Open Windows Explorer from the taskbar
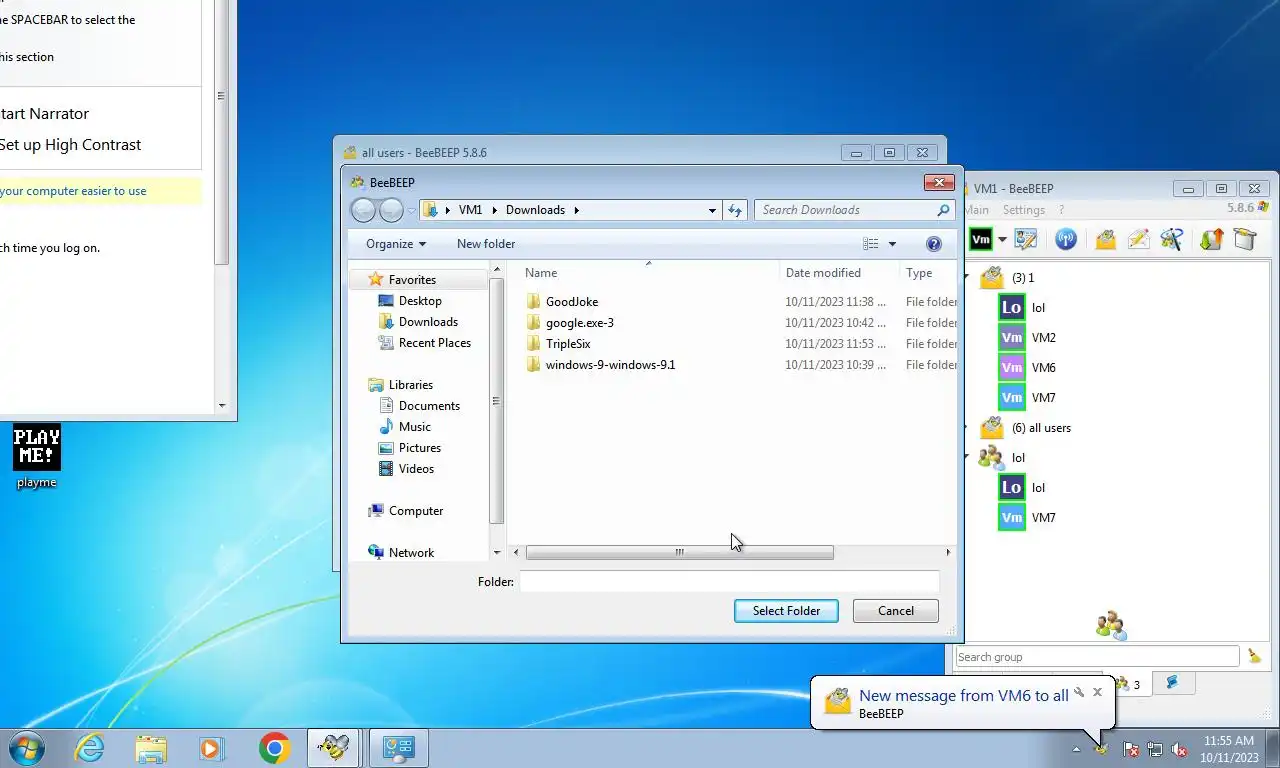Image resolution: width=1280 pixels, height=768 pixels. pos(151,748)
